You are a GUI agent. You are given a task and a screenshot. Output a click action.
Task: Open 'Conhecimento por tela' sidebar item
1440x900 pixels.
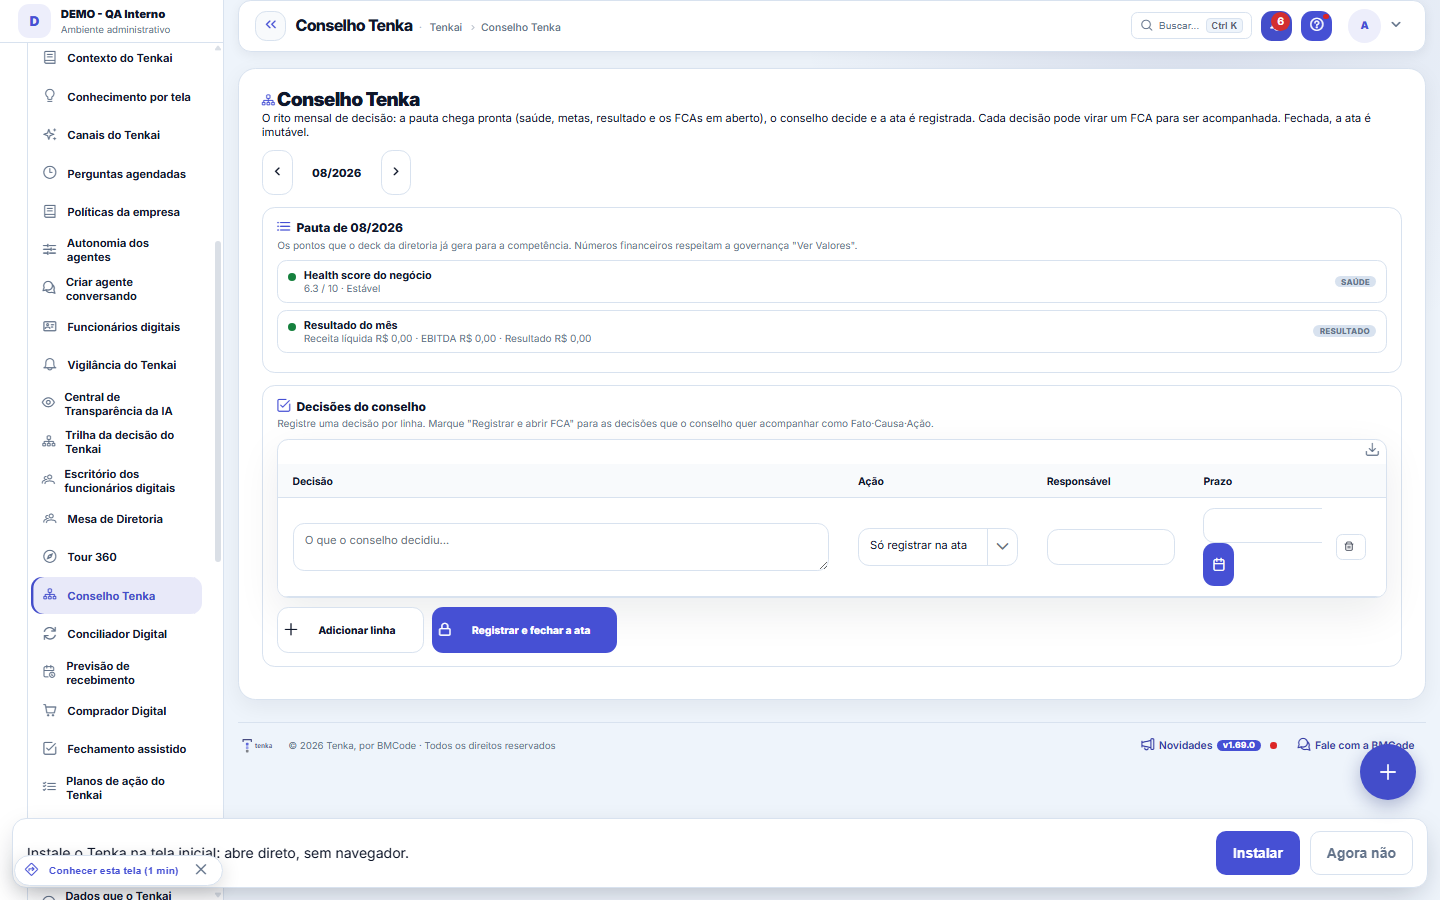tap(115, 97)
